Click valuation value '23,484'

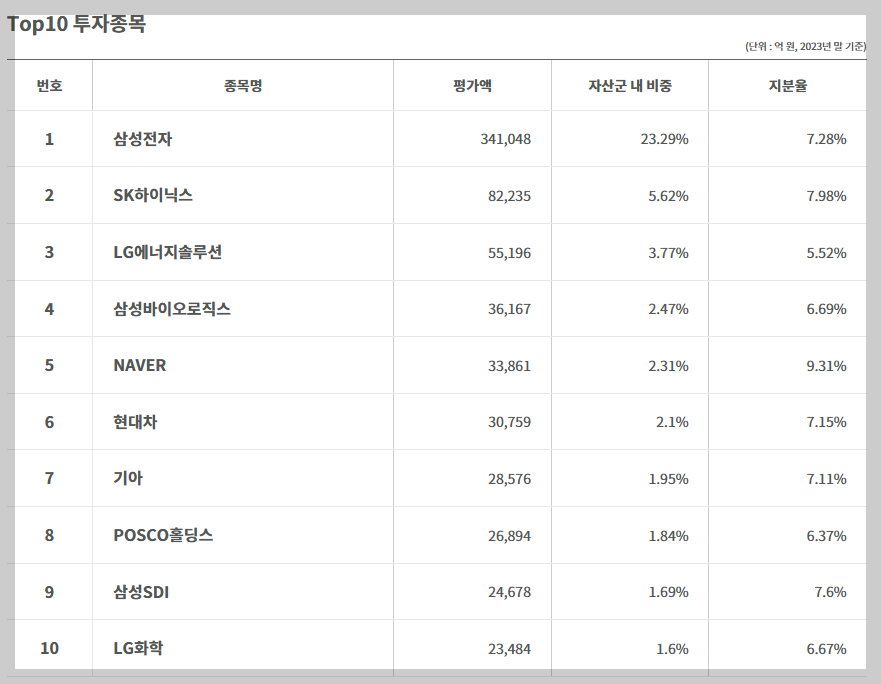[509, 649]
